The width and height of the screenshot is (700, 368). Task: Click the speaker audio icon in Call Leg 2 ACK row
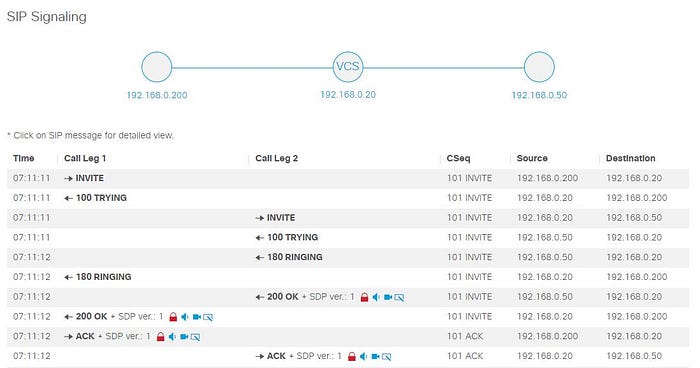tap(364, 356)
